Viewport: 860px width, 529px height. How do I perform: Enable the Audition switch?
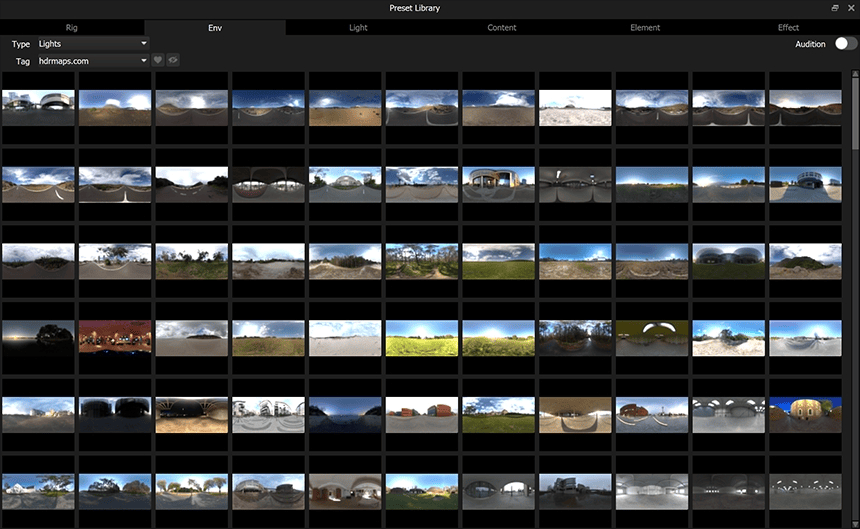846,44
